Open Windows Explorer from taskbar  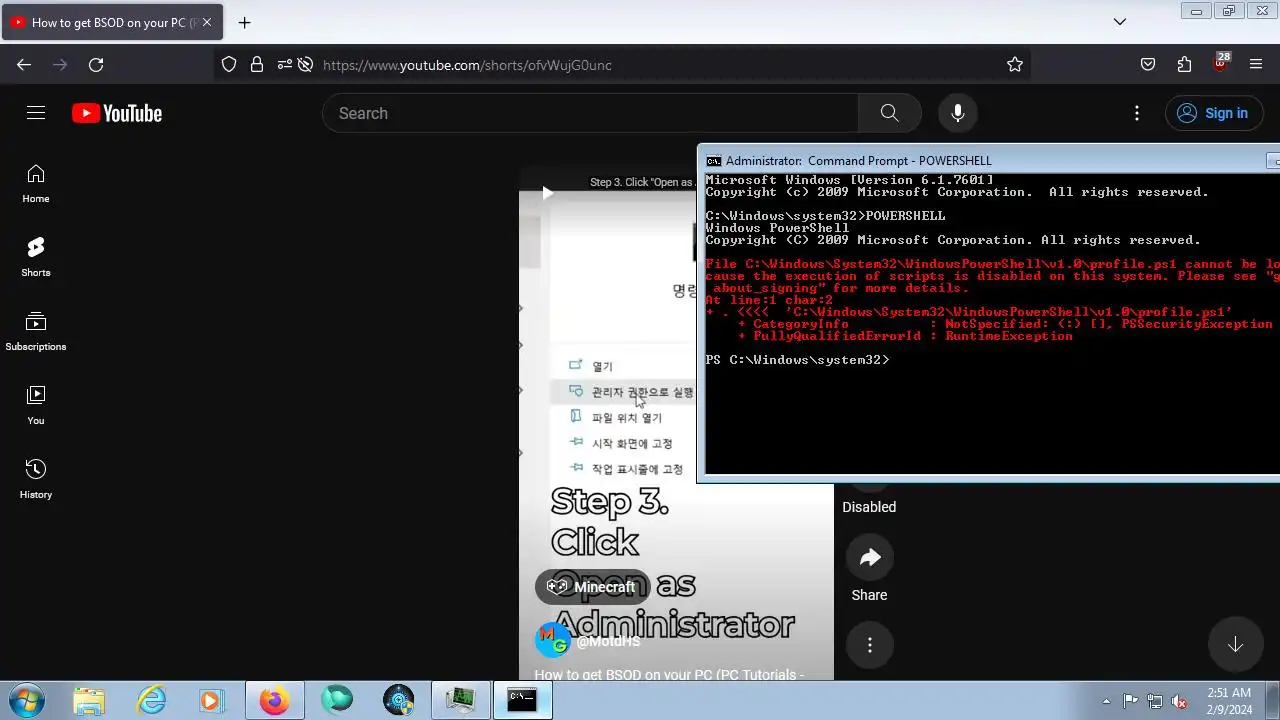click(89, 700)
